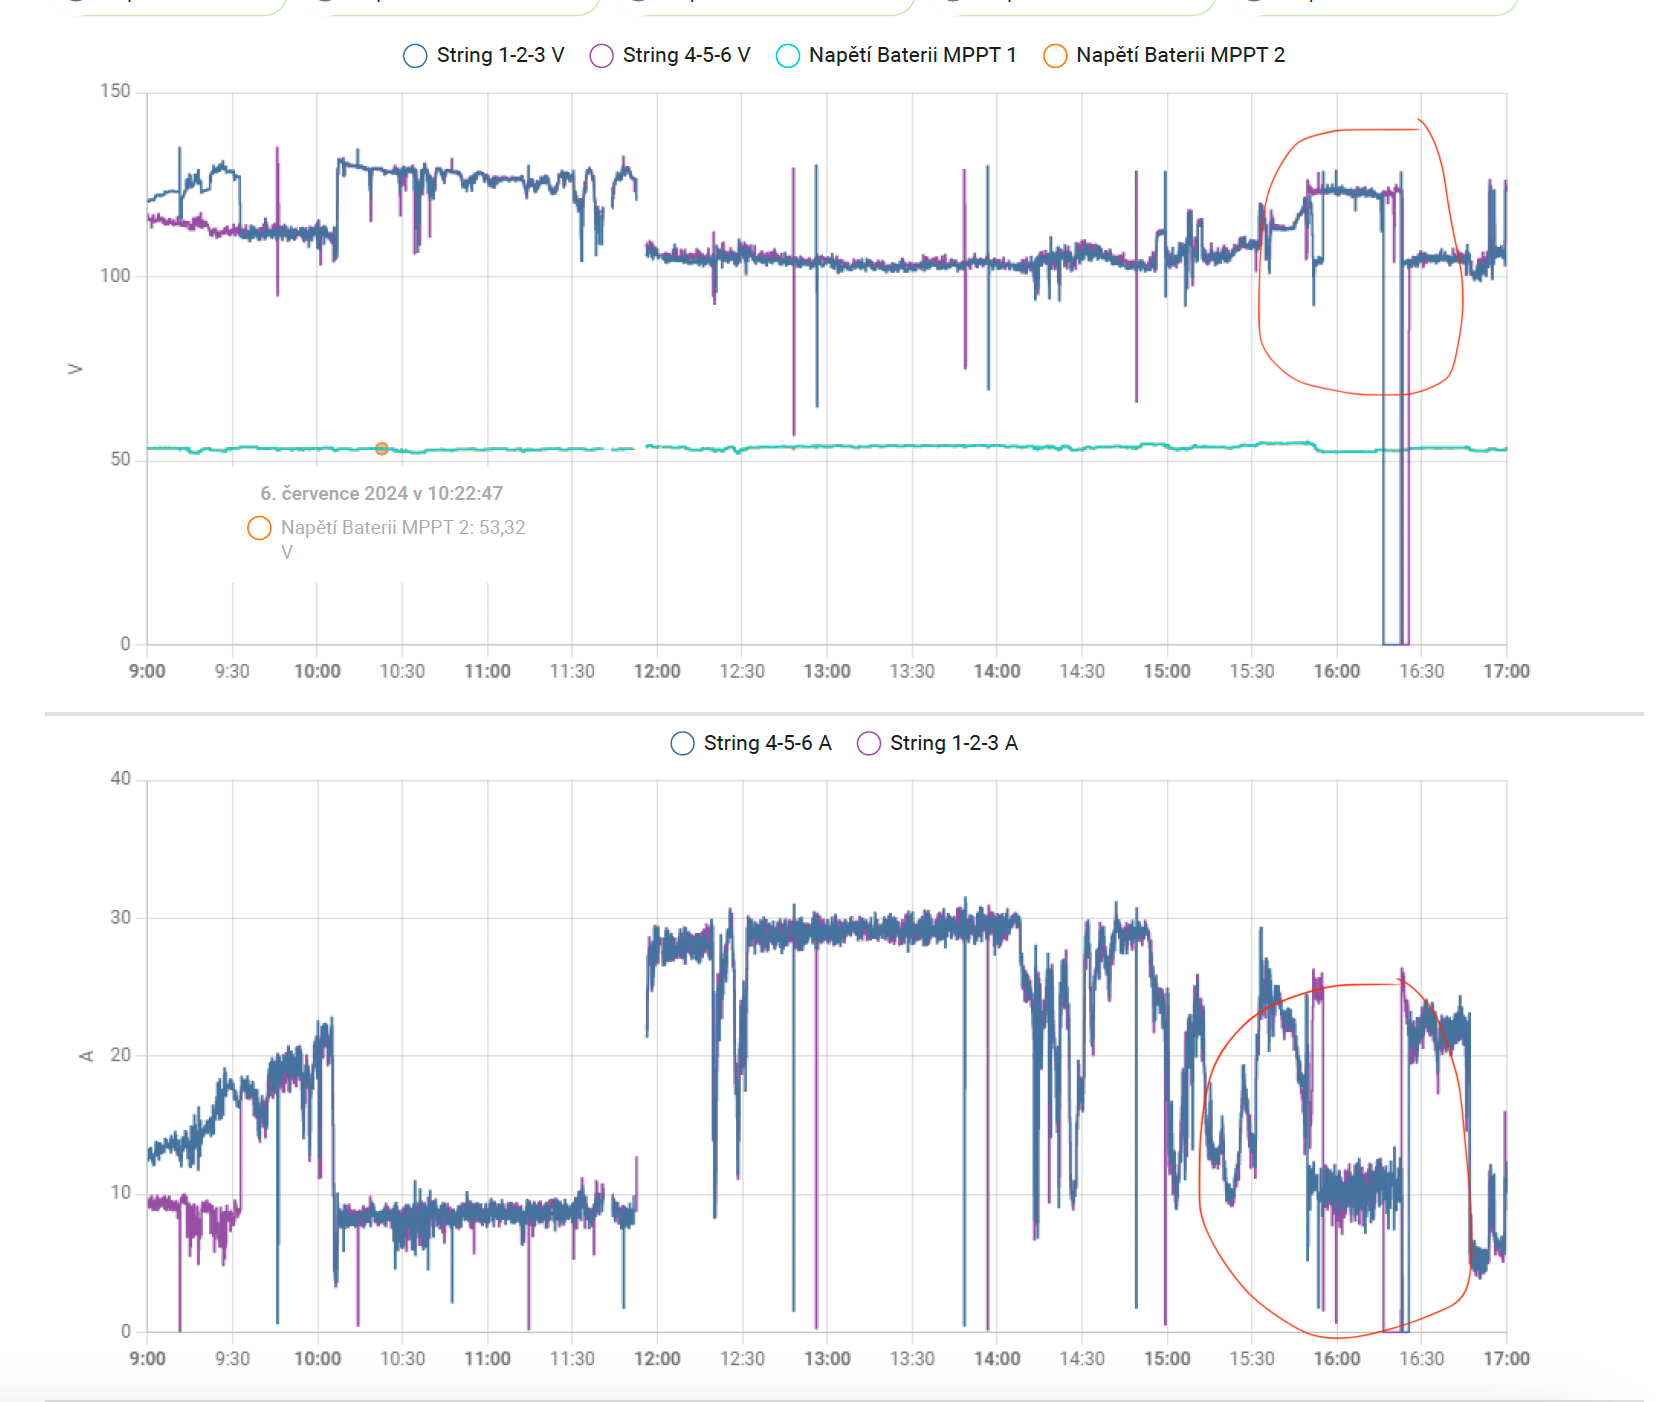Click the orange circle icon in tooltip
The width and height of the screenshot is (1674, 1402).
(259, 528)
